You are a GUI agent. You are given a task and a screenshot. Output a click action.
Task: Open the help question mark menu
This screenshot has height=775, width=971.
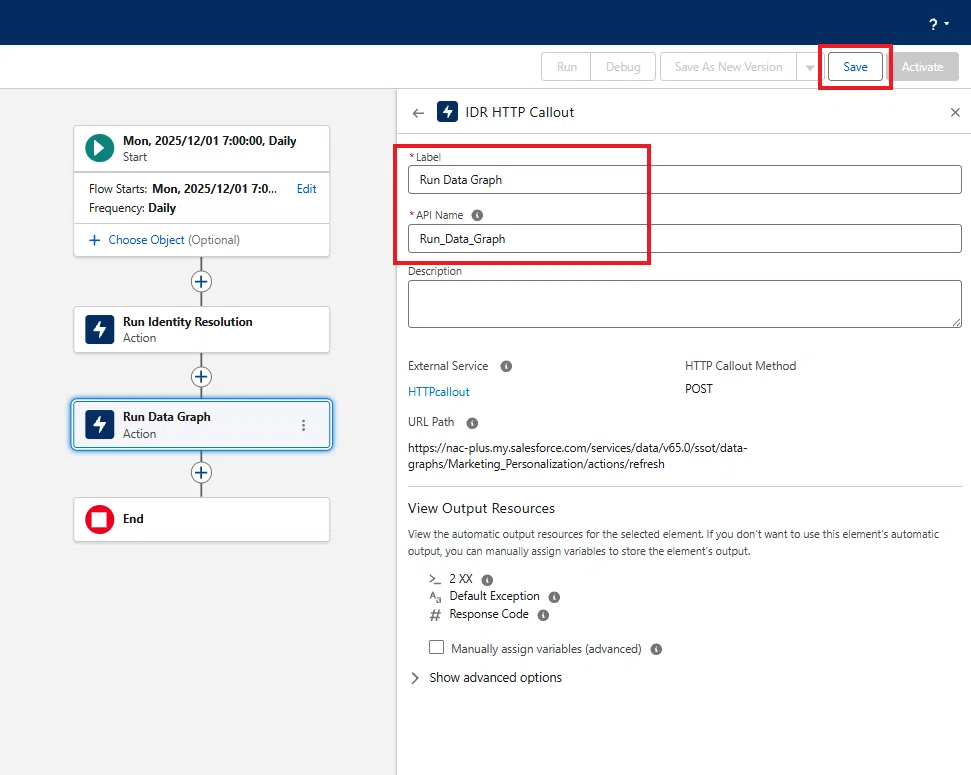[938, 24]
